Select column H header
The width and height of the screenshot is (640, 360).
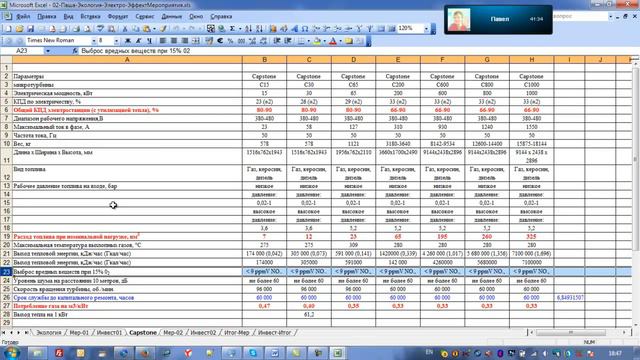(x=531, y=60)
